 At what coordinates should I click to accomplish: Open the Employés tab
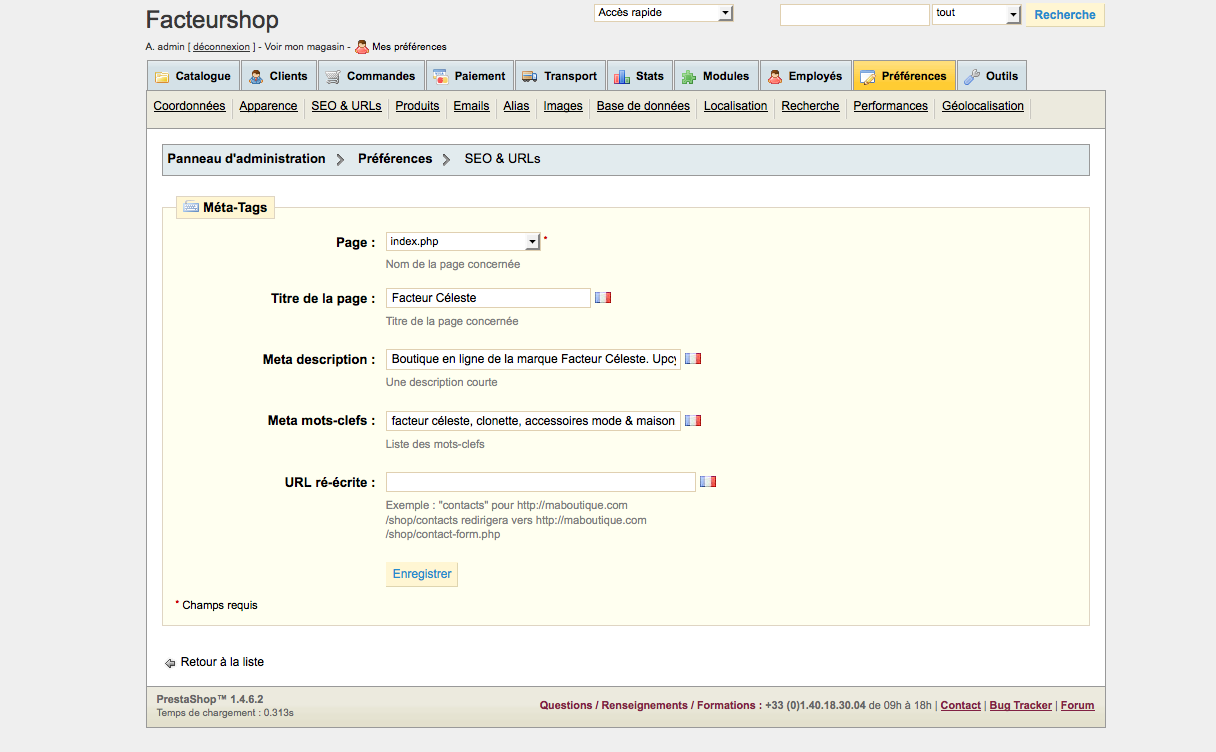(x=805, y=76)
